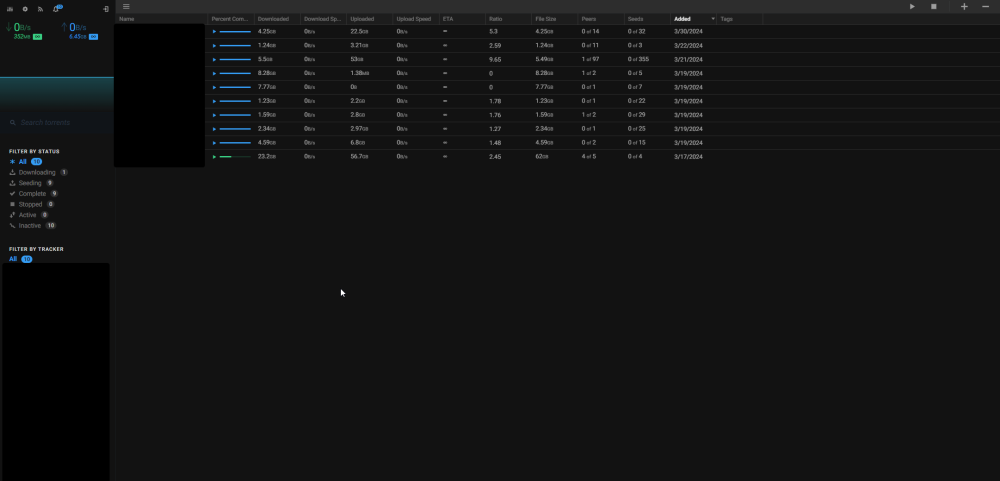Click green progress bar in 3/17/2024 row
This screenshot has width=1000, height=481.
235,156
